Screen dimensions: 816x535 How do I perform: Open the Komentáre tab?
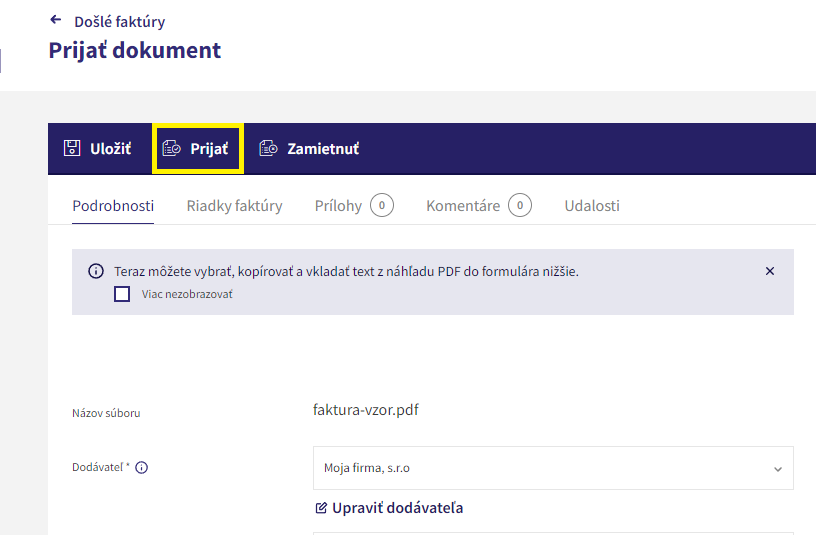click(x=479, y=206)
